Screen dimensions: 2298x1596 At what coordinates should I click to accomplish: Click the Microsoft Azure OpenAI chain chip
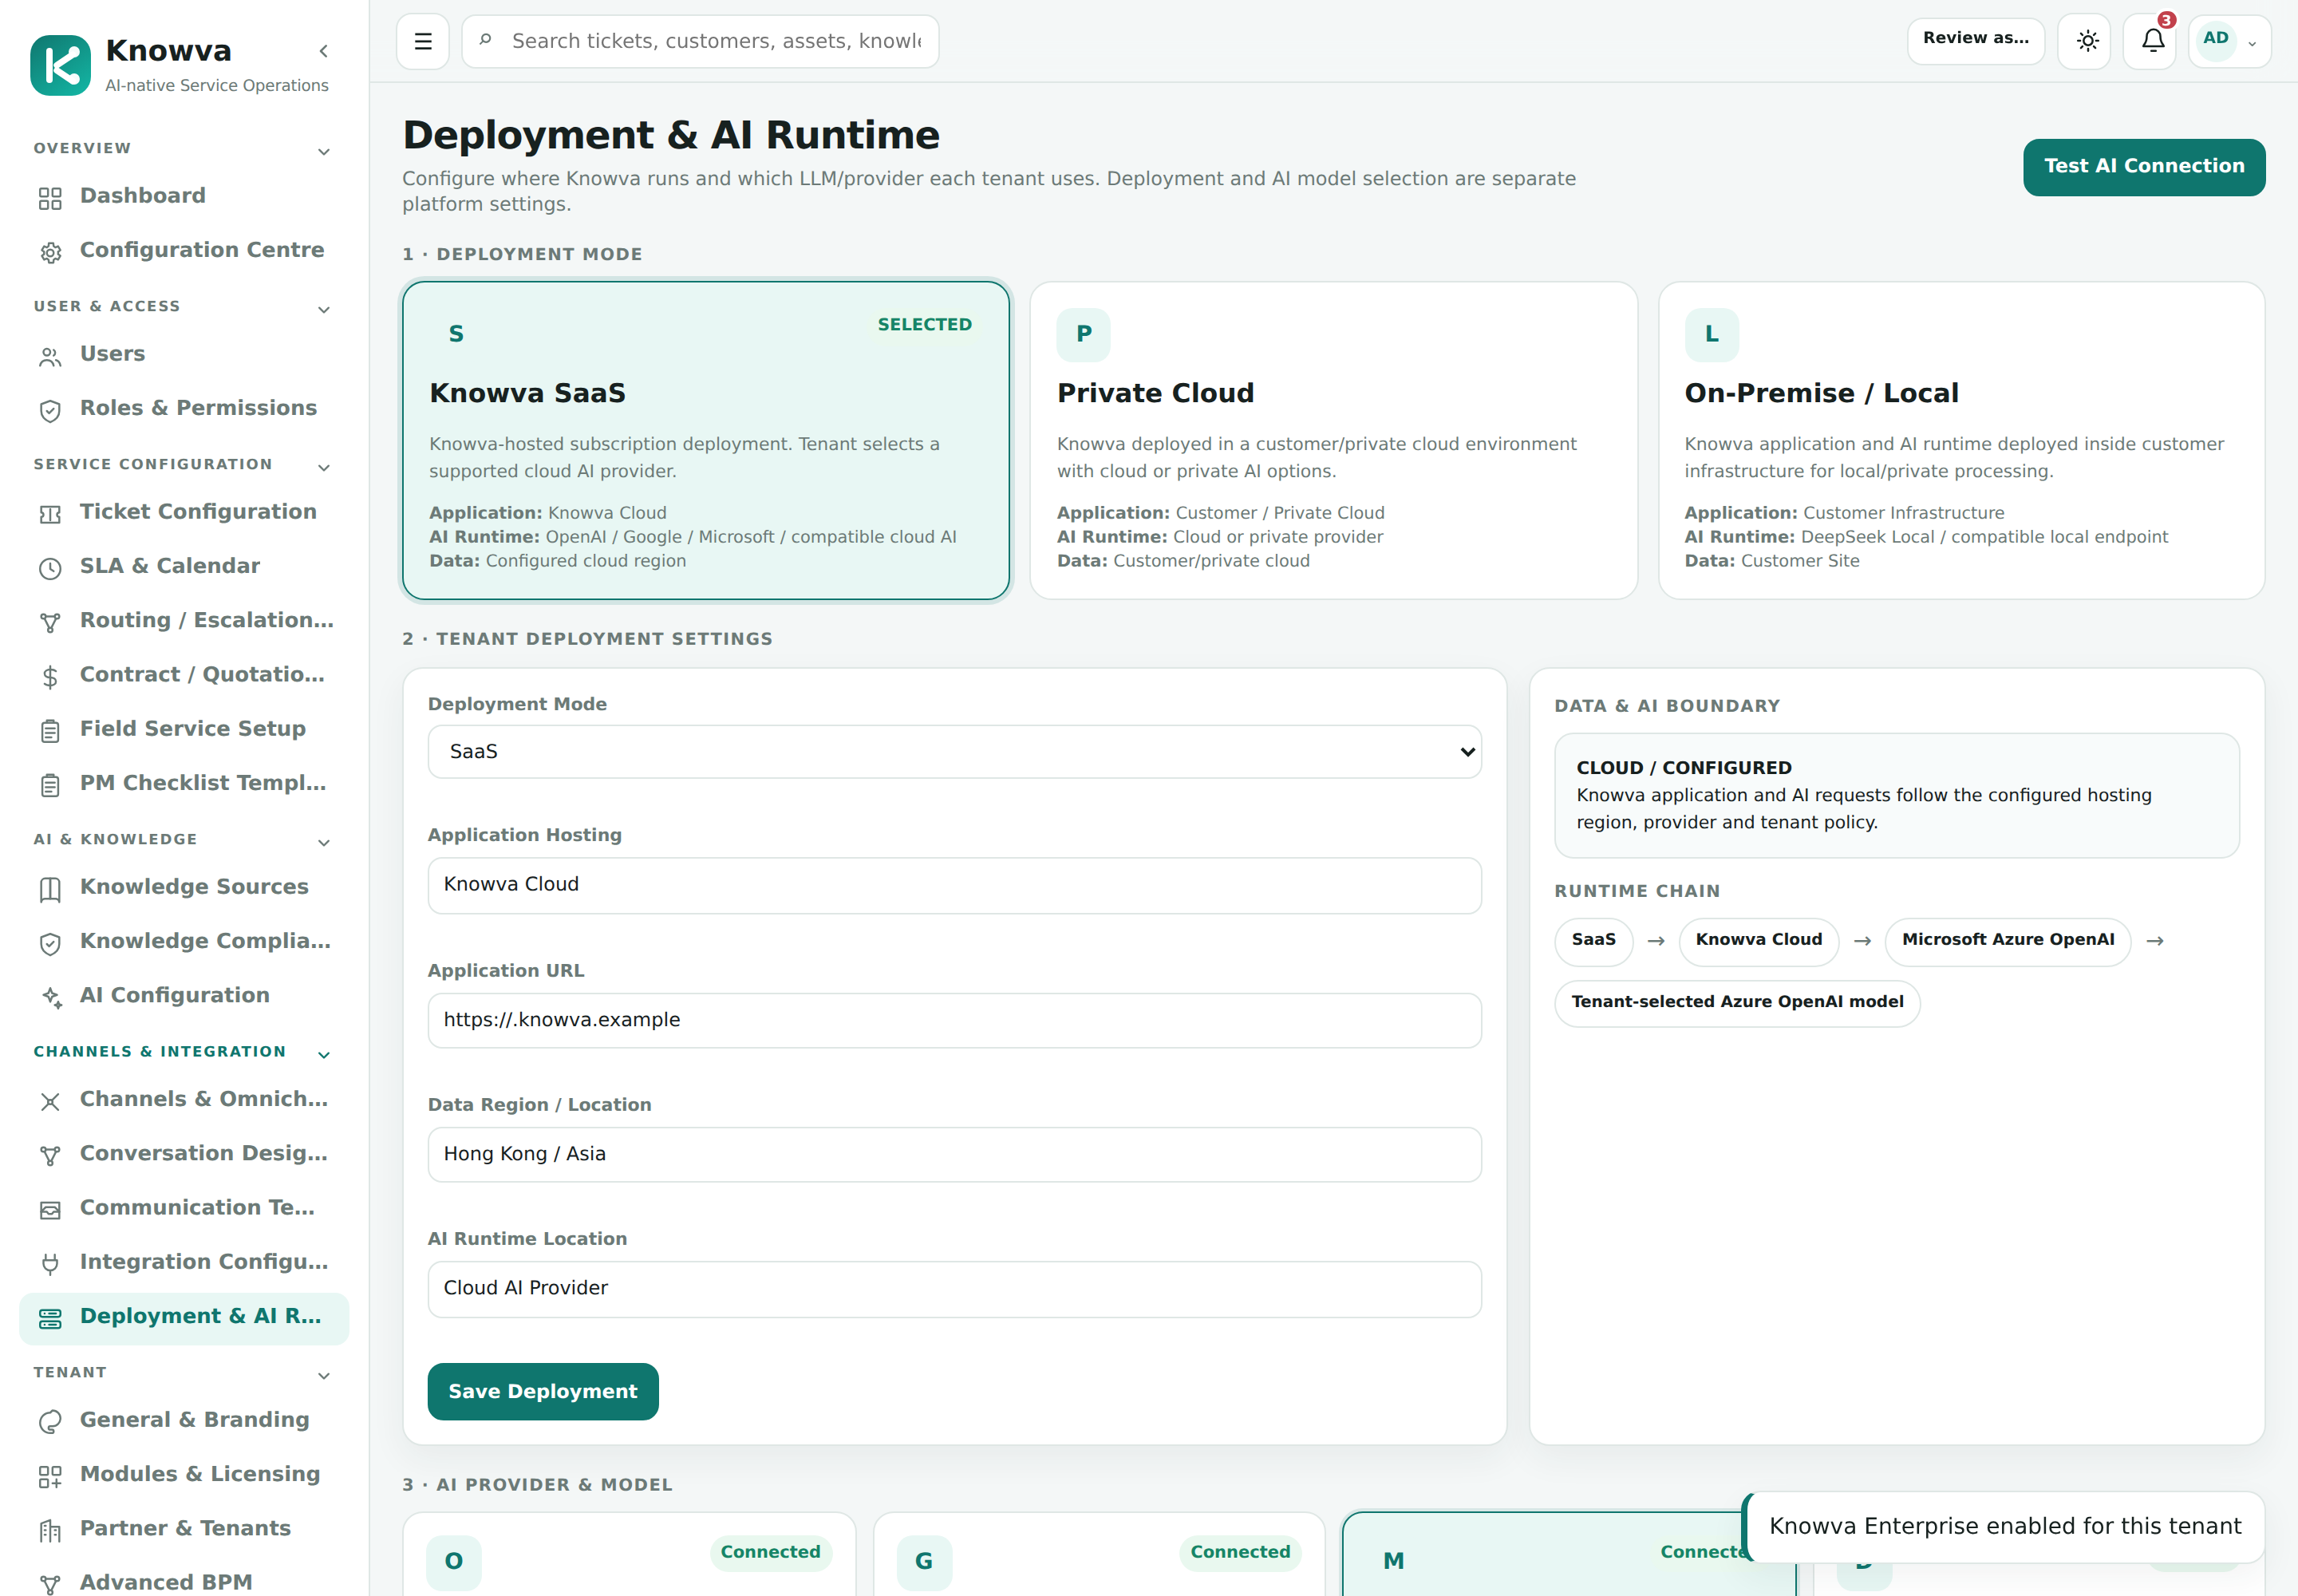pyautogui.click(x=2007, y=941)
